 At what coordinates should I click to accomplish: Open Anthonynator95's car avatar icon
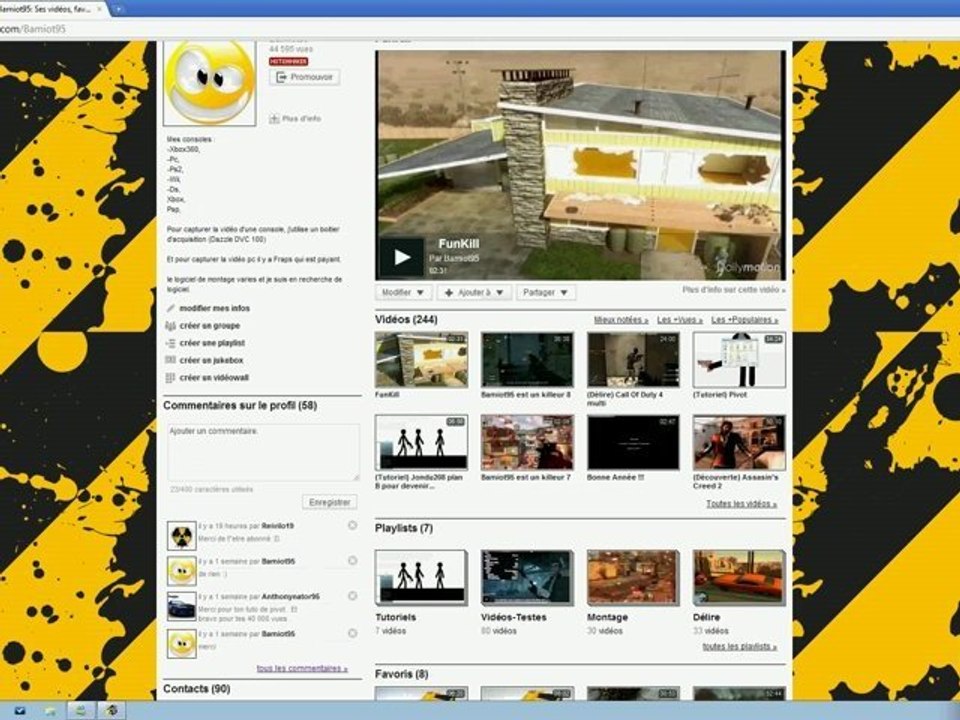coord(182,606)
